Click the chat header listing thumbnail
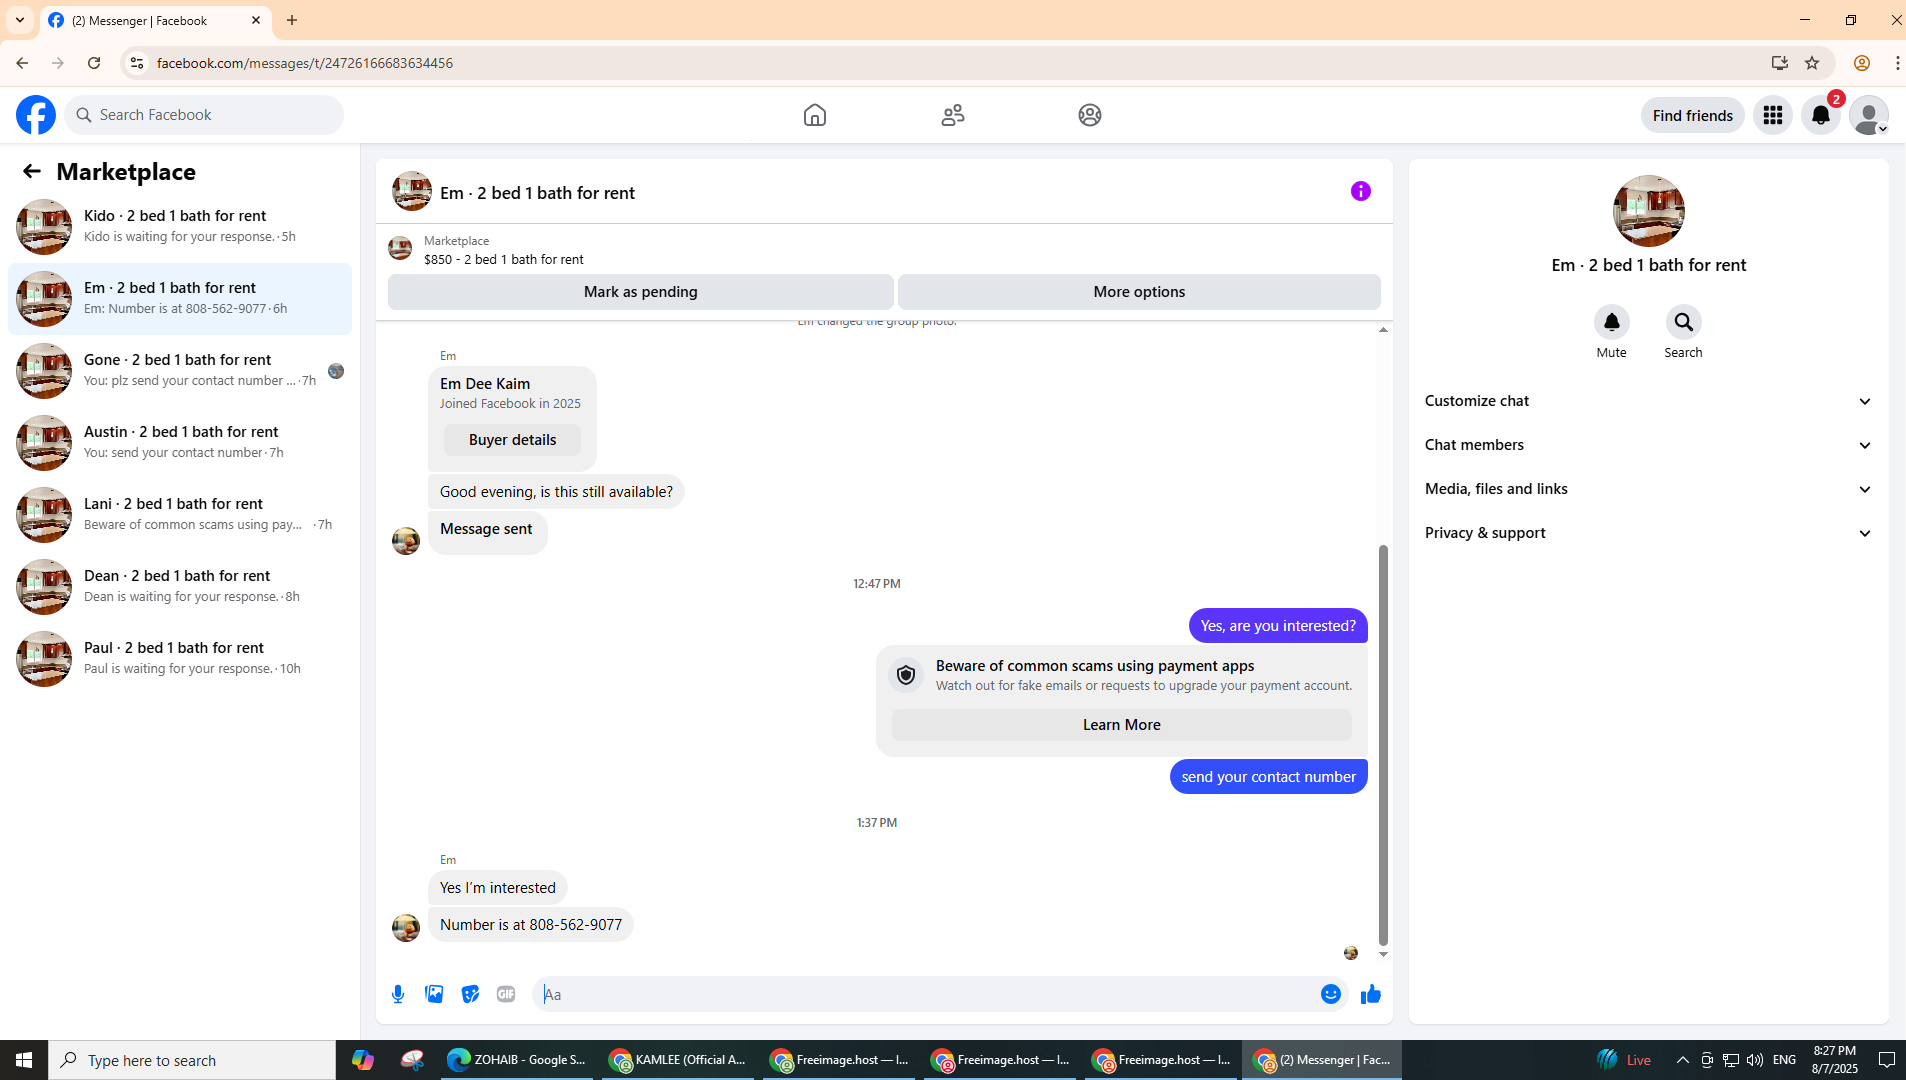 (412, 191)
